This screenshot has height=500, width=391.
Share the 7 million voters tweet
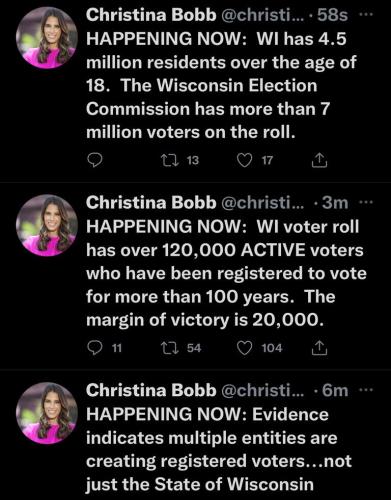319,160
